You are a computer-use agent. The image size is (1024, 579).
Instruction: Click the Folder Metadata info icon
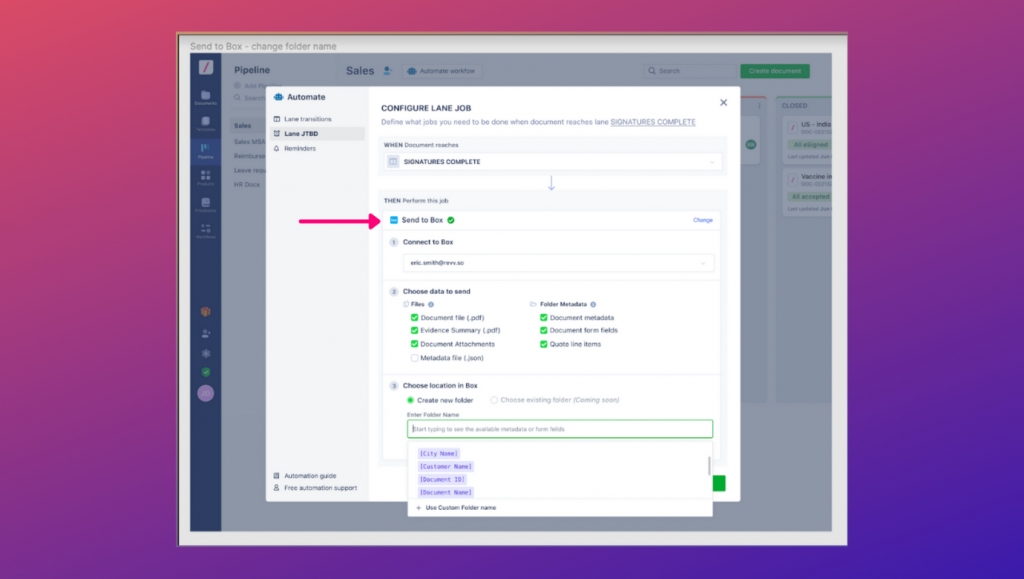(593, 304)
